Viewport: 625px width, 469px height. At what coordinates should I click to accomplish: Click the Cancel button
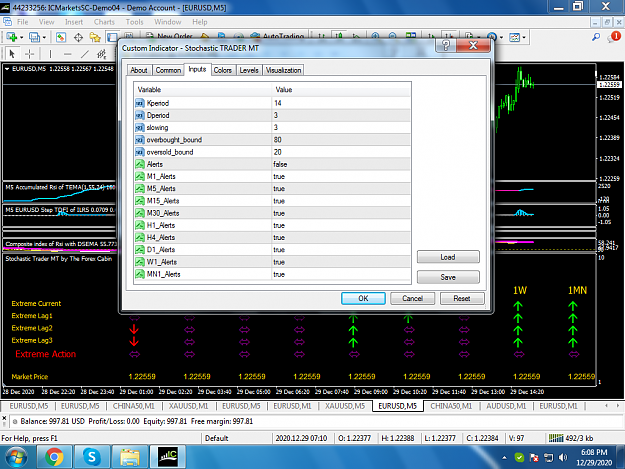[413, 298]
